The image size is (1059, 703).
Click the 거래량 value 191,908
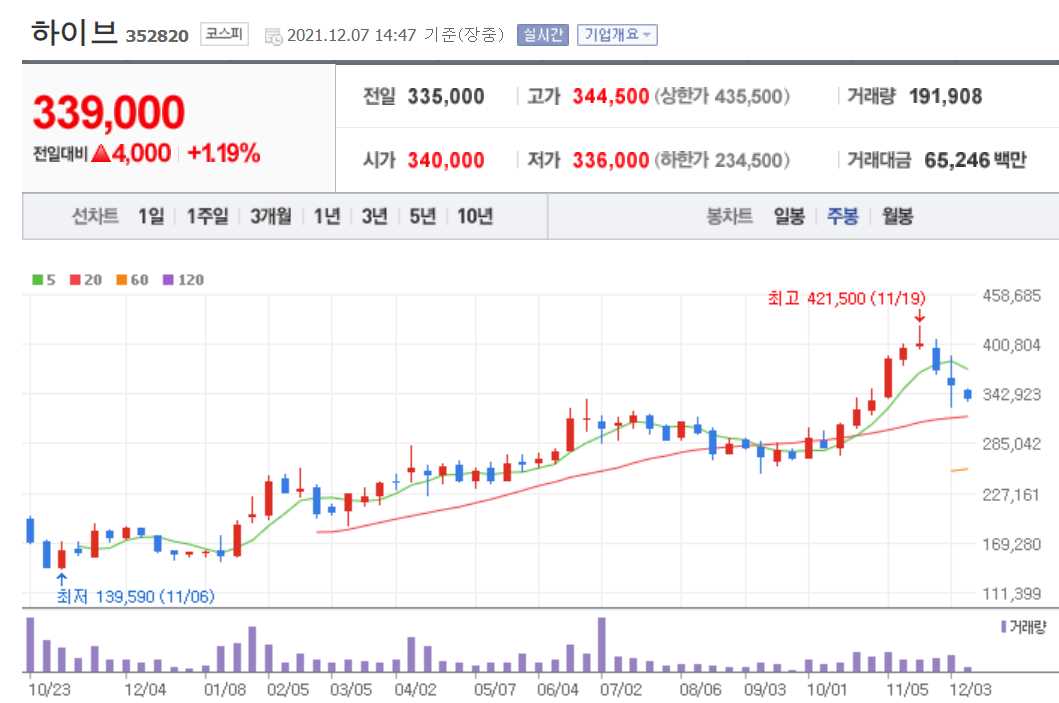pyautogui.click(x=946, y=97)
